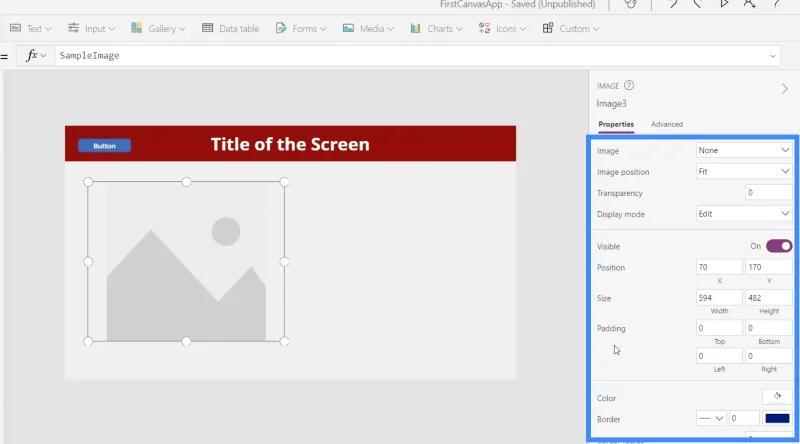Select the Title of the Screen label
Viewport: 800px width, 444px height.
[x=290, y=144]
